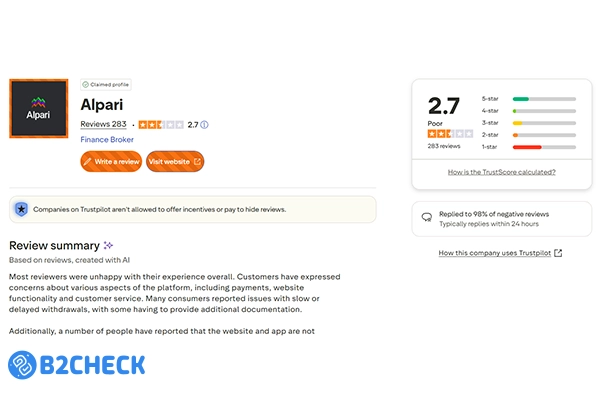Click the B2CHECK logo watermark
600x400 pixels.
tap(77, 366)
